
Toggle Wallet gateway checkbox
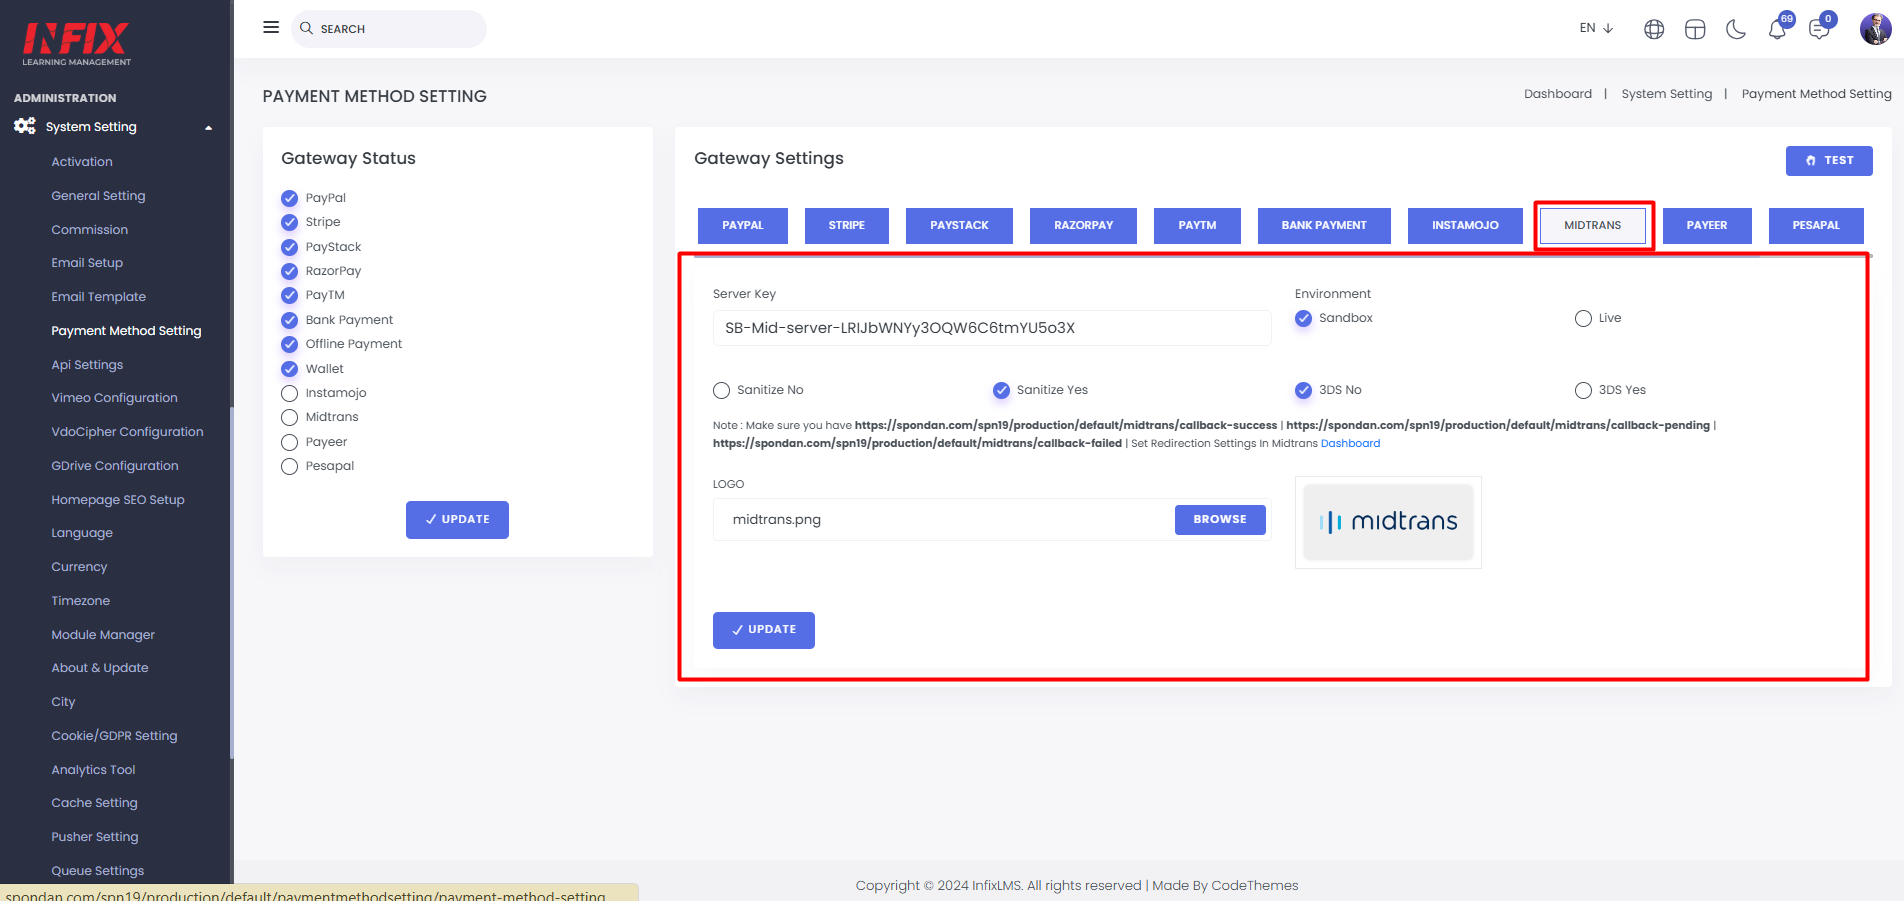coord(289,369)
